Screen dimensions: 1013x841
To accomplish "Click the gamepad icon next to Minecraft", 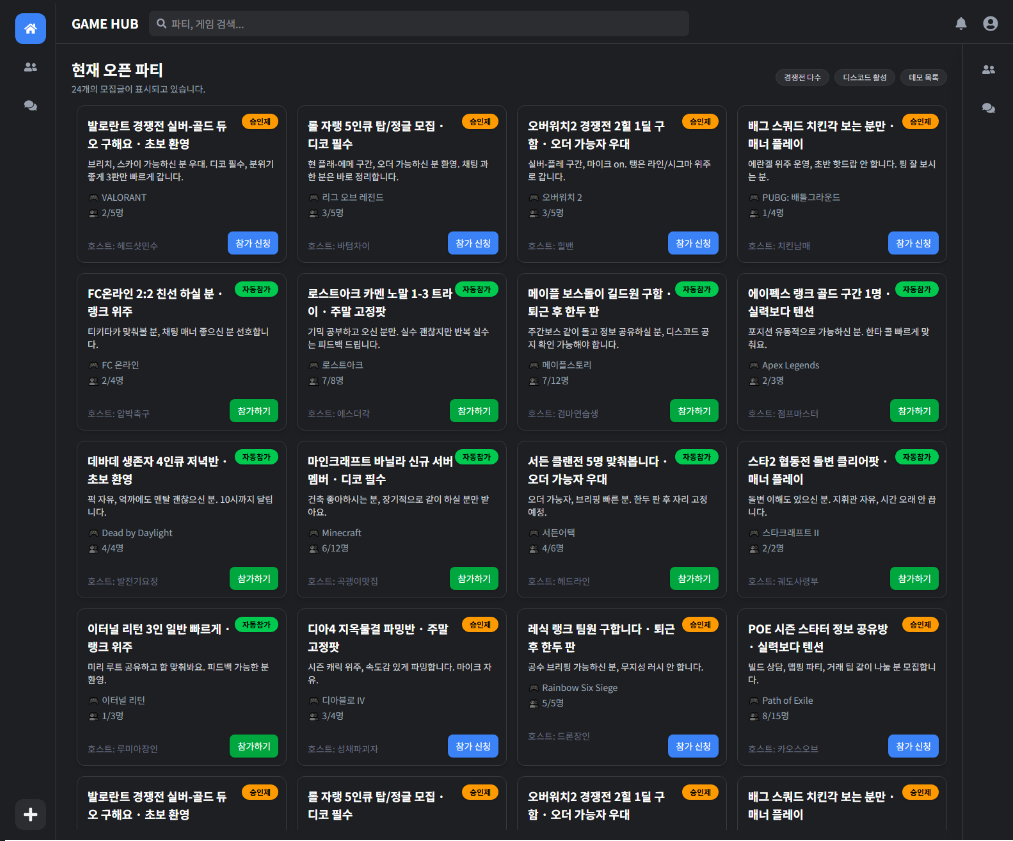I will pos(313,534).
